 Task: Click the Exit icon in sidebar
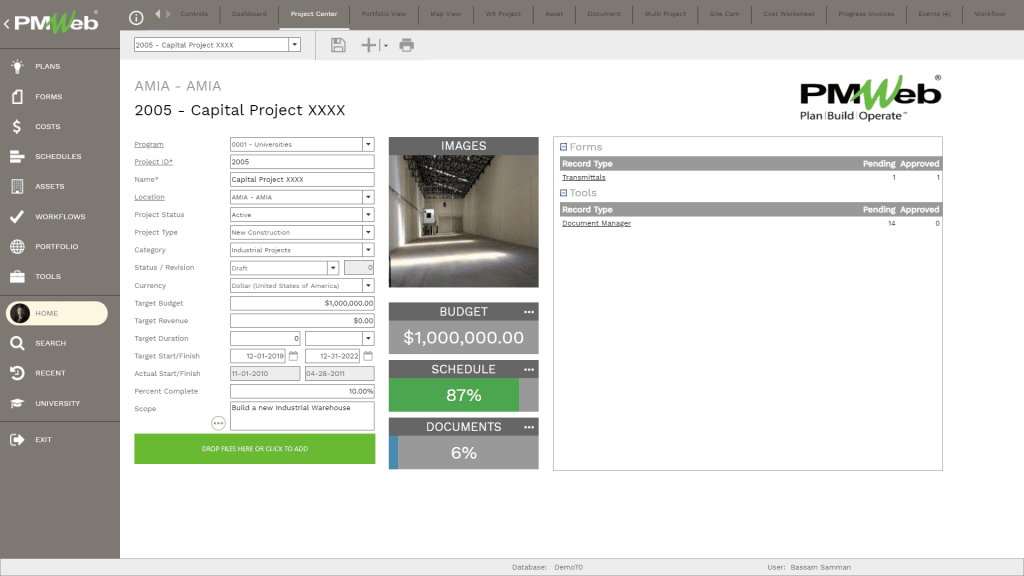pyautogui.click(x=17, y=440)
